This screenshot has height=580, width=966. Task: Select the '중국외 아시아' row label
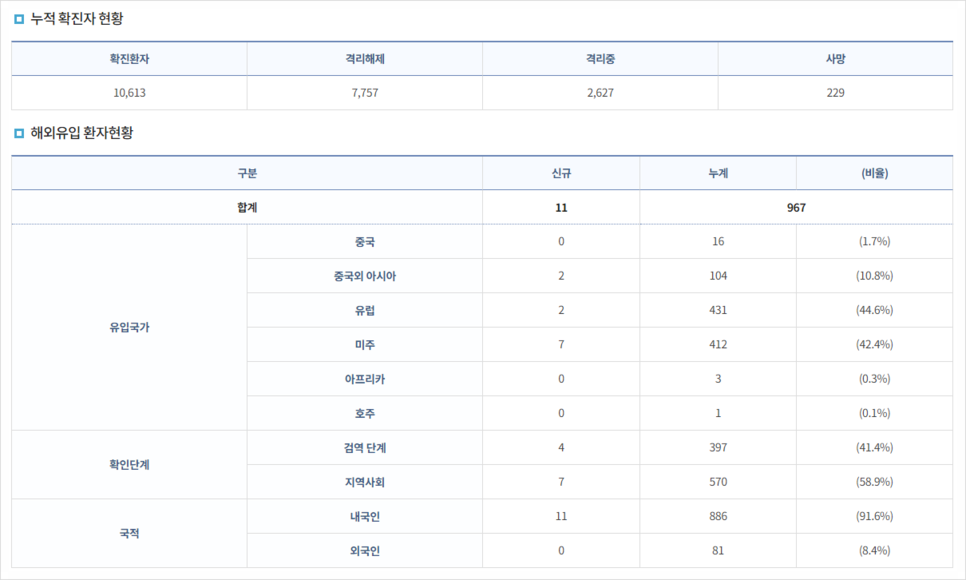pyautogui.click(x=365, y=276)
